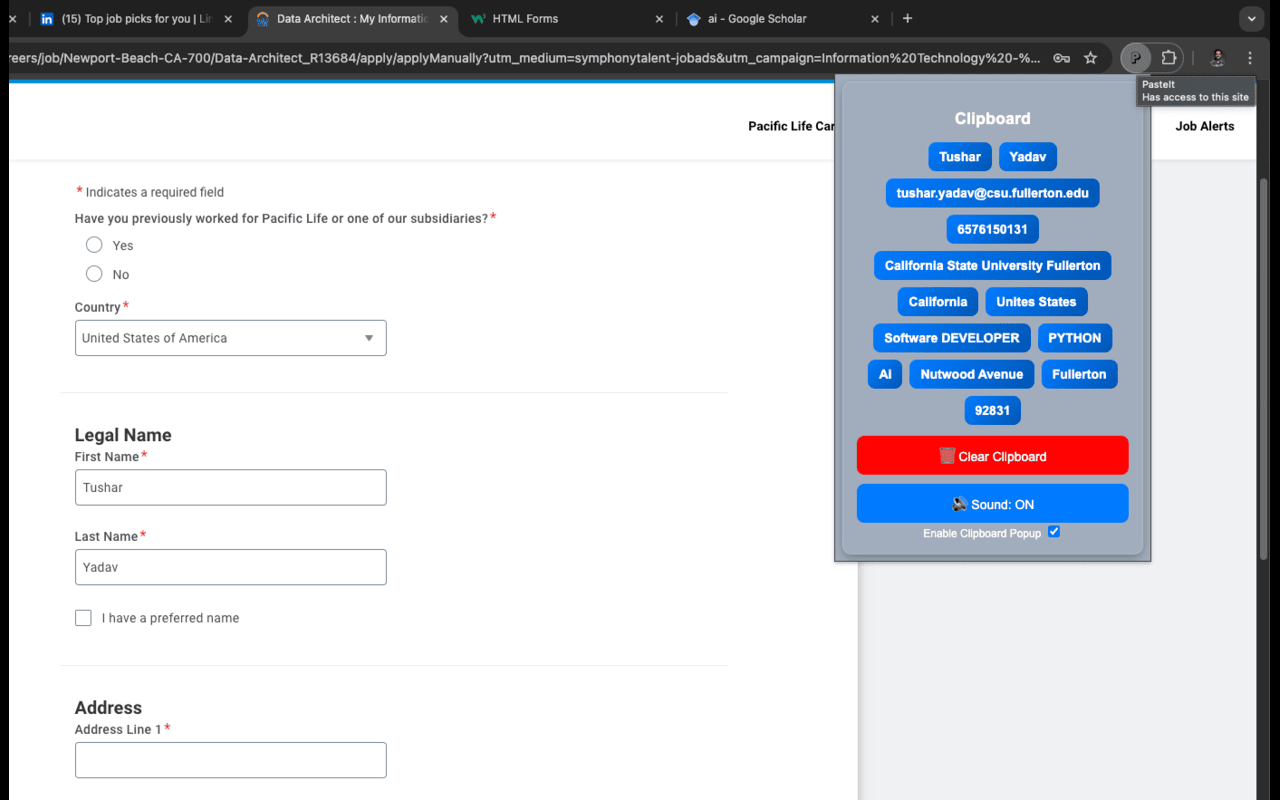1280x800 pixels.
Task: Click the red Clear Clipboard button
Action: [x=992, y=456]
